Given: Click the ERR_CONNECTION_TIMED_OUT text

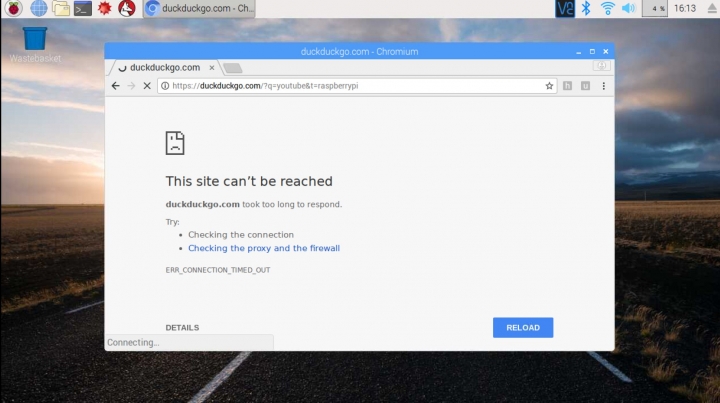Looking at the screenshot, I should (218, 270).
